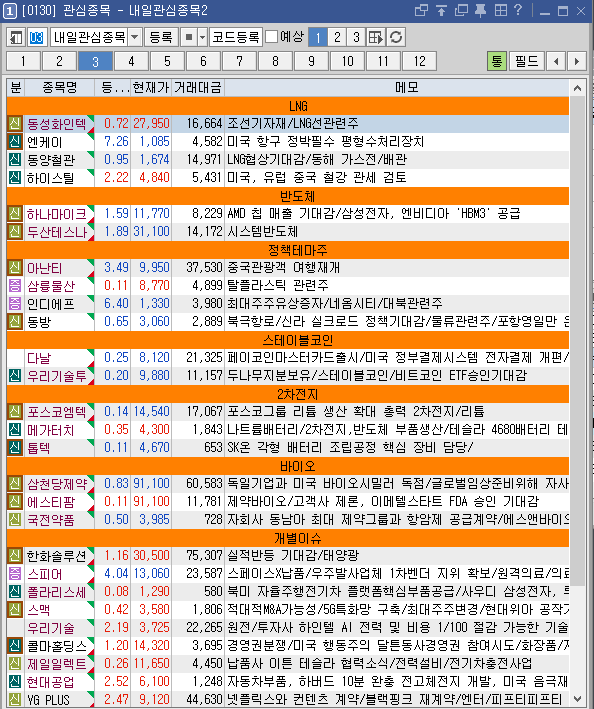The image size is (594, 709).
Task: Click the 스테이블코인 orange category header
Action: pos(288,340)
